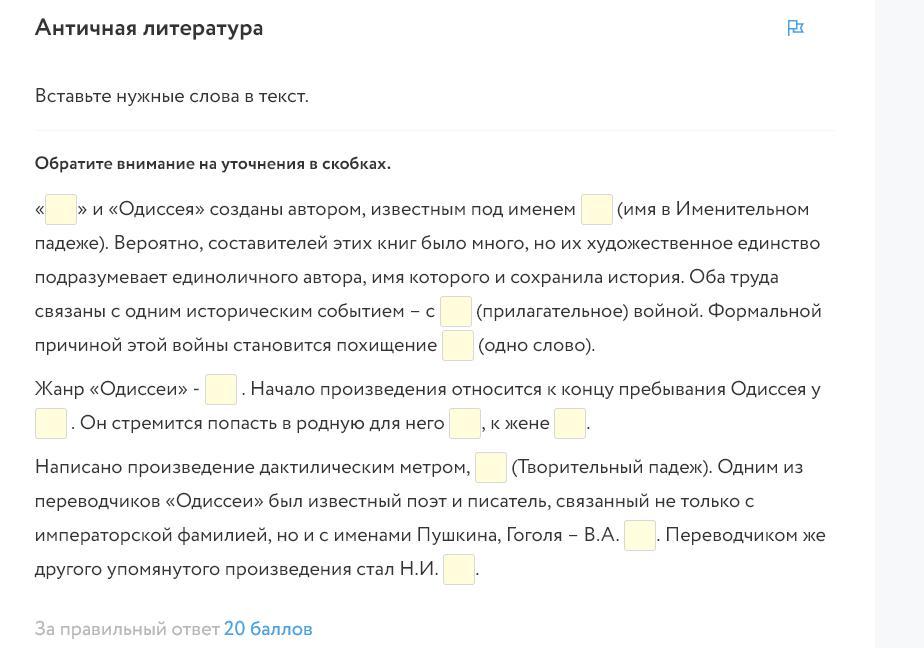
Task: Select the adjective blank before «войной»
Action: point(455,311)
